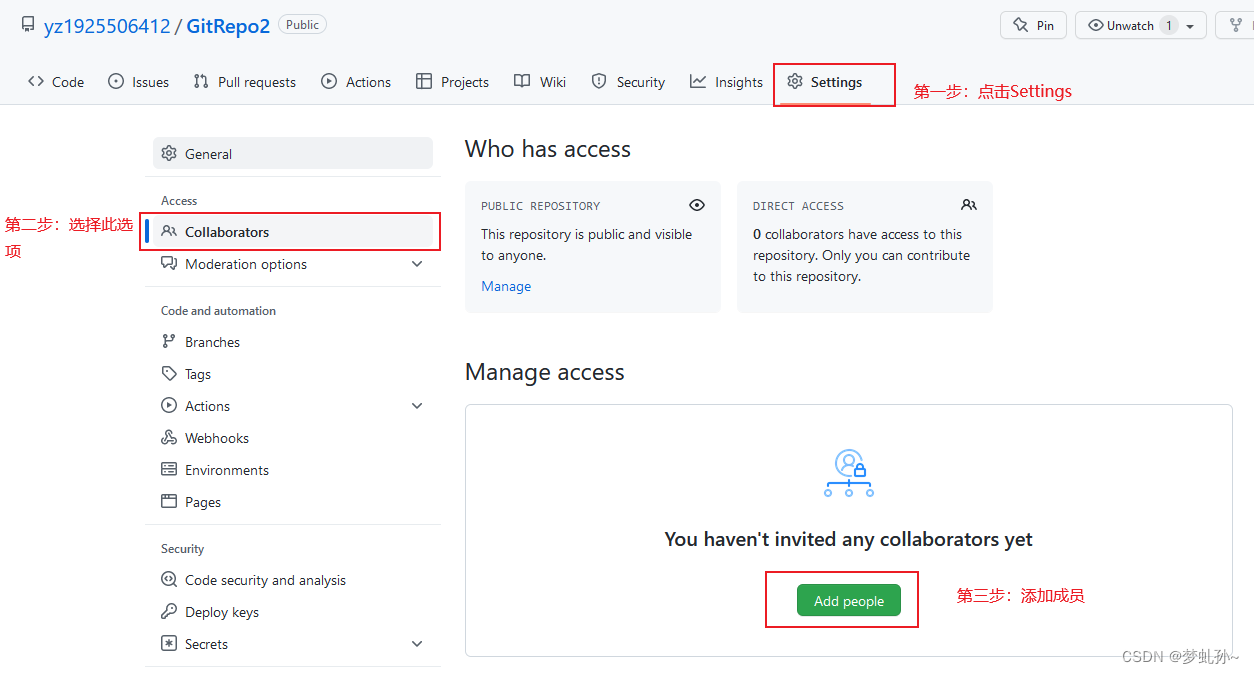Click the key icon beside Deploy keys
1254x674 pixels.
coord(169,612)
